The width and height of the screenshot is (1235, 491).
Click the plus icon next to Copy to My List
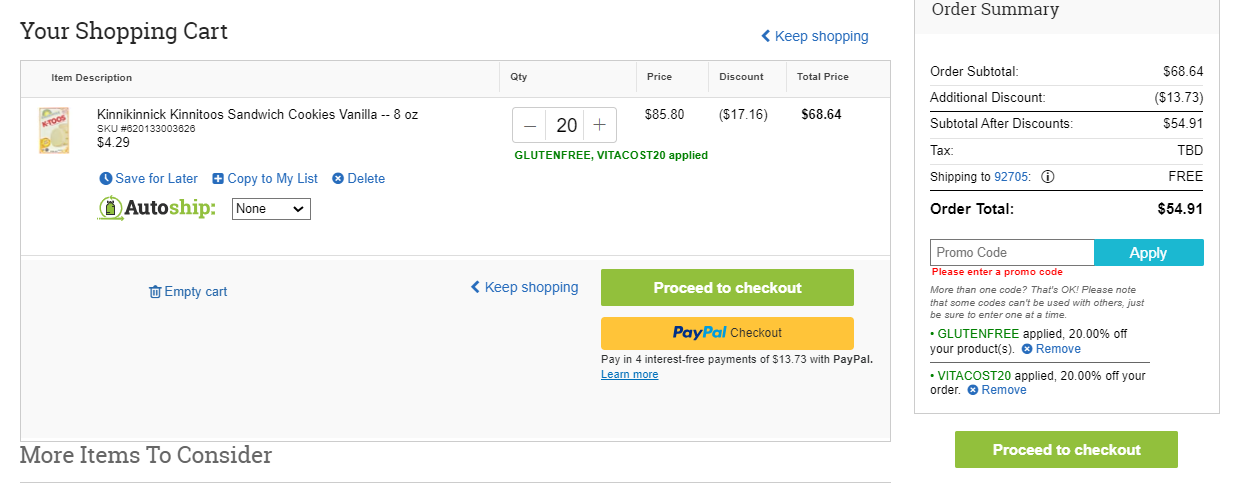tap(218, 179)
